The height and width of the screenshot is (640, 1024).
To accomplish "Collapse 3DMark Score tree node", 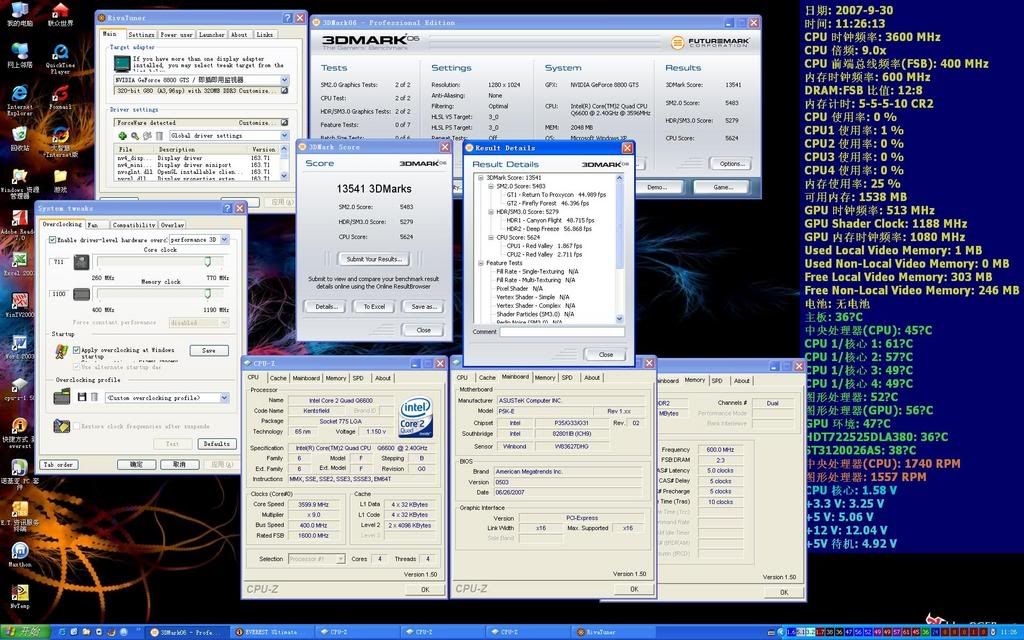I will tap(481, 178).
